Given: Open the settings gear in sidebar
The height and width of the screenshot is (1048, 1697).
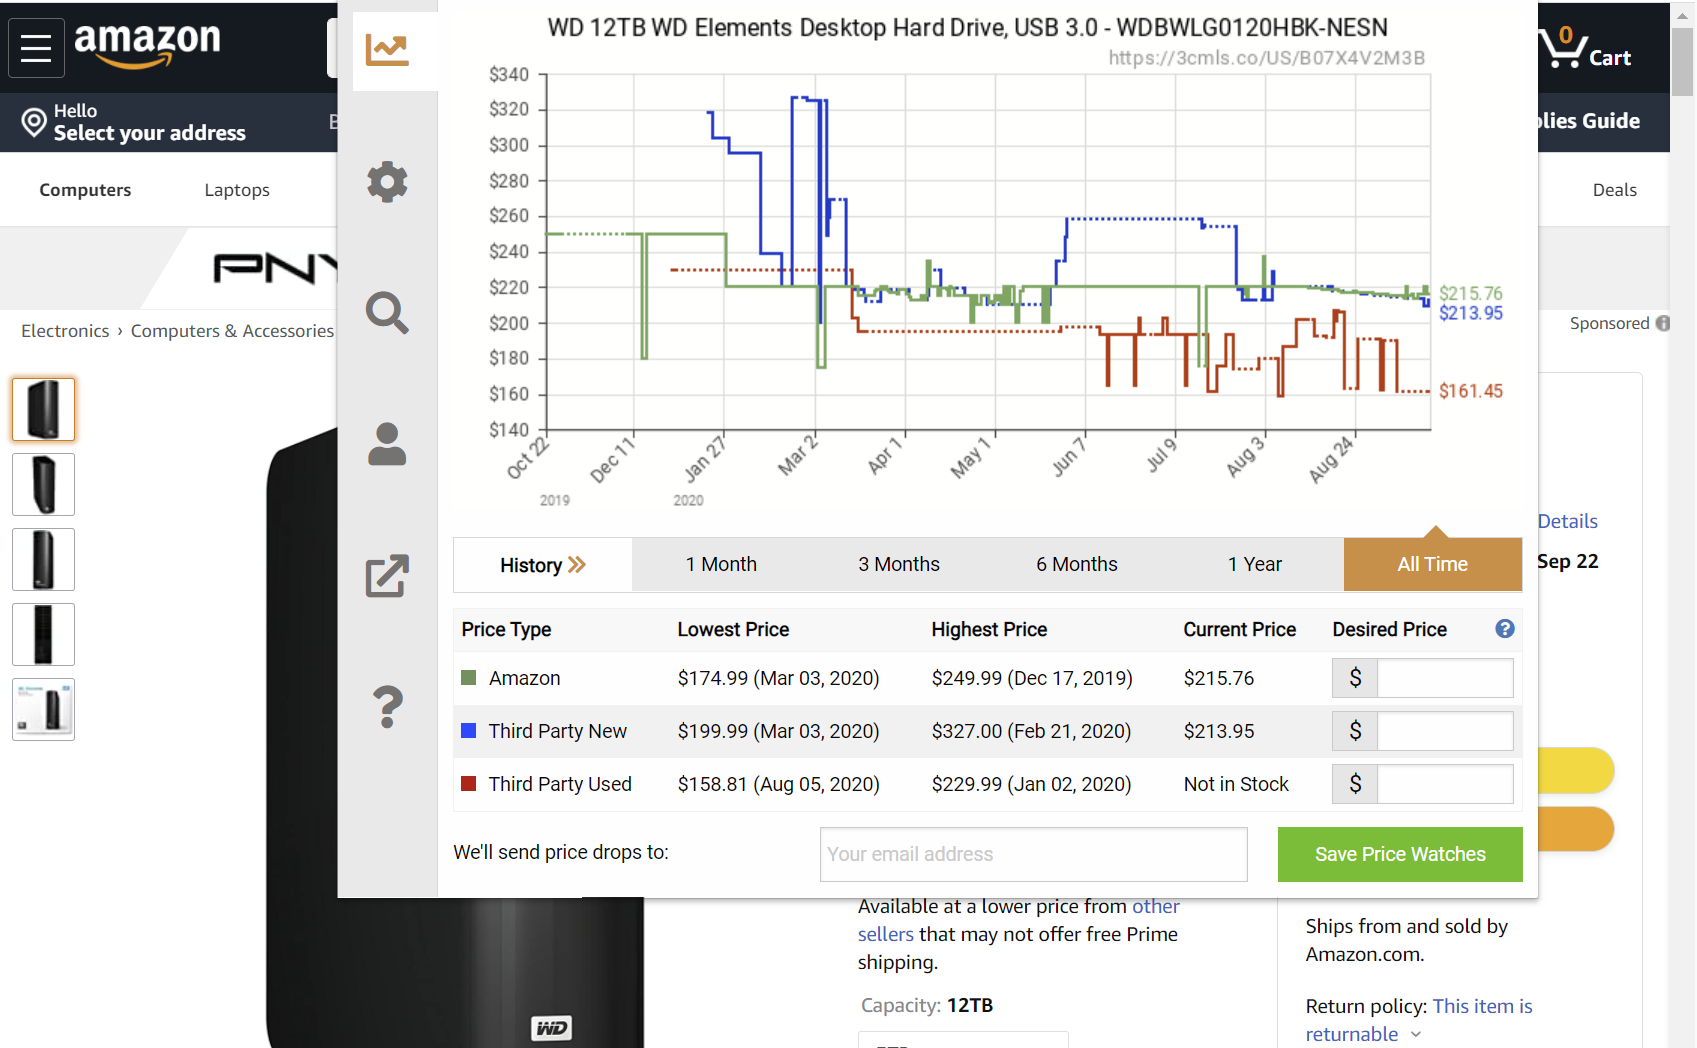Looking at the screenshot, I should tap(387, 182).
